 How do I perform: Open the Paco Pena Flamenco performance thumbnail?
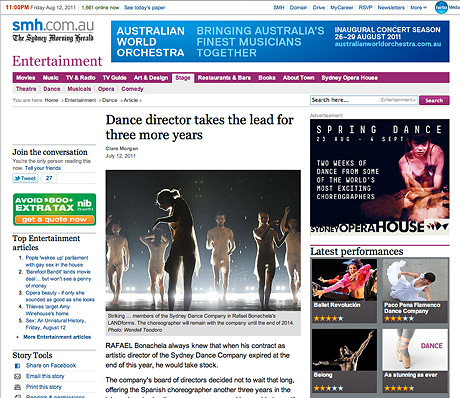coord(415,279)
